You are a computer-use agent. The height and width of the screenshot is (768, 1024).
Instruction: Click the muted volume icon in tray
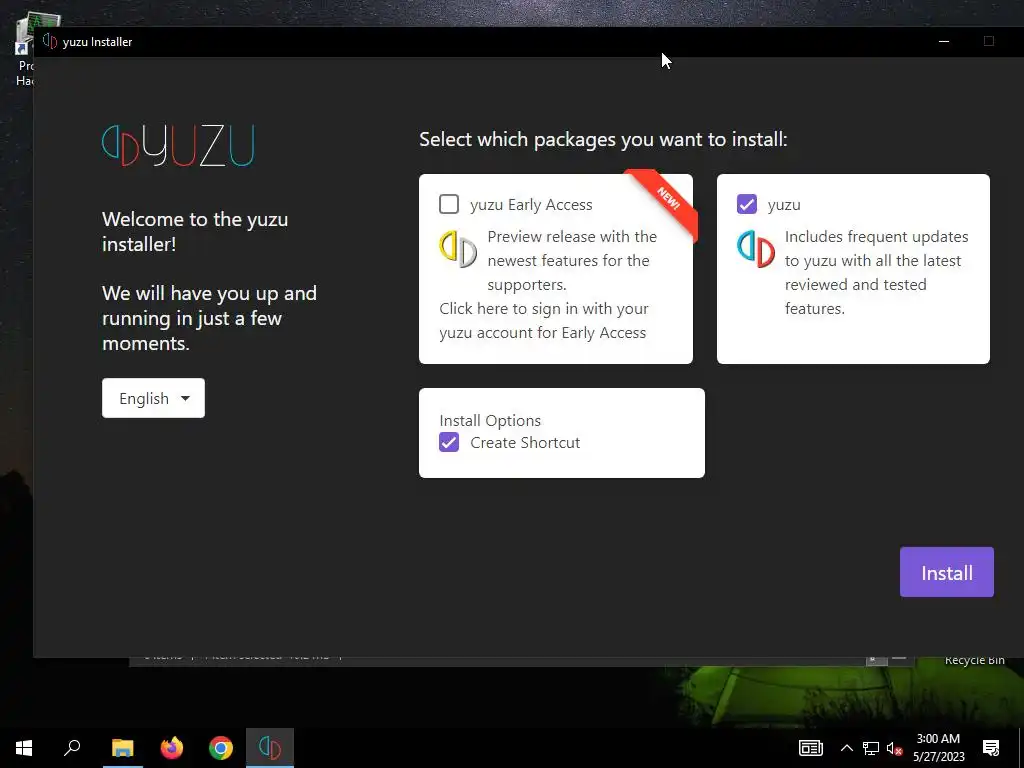(894, 748)
